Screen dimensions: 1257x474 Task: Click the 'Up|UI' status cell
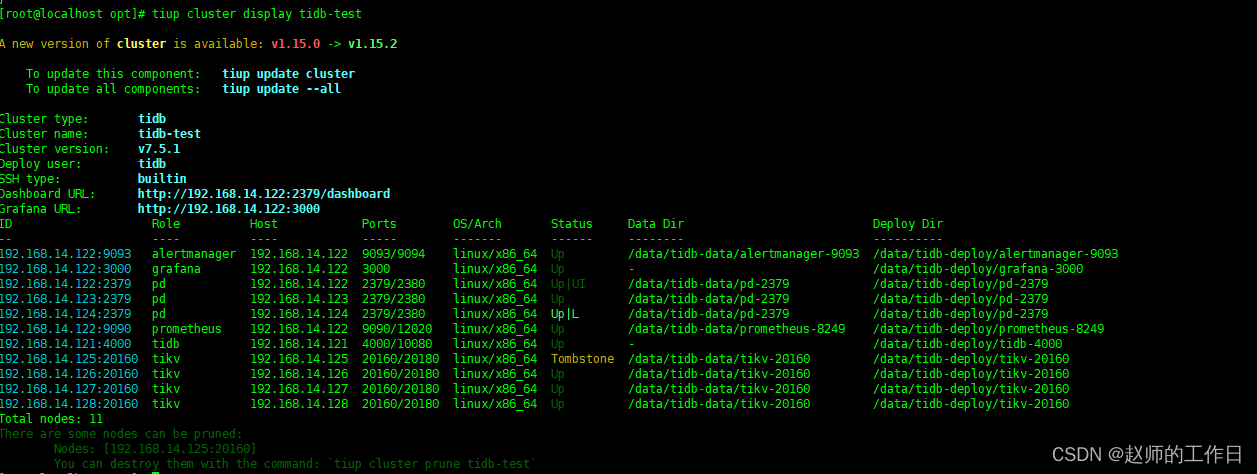(569, 284)
